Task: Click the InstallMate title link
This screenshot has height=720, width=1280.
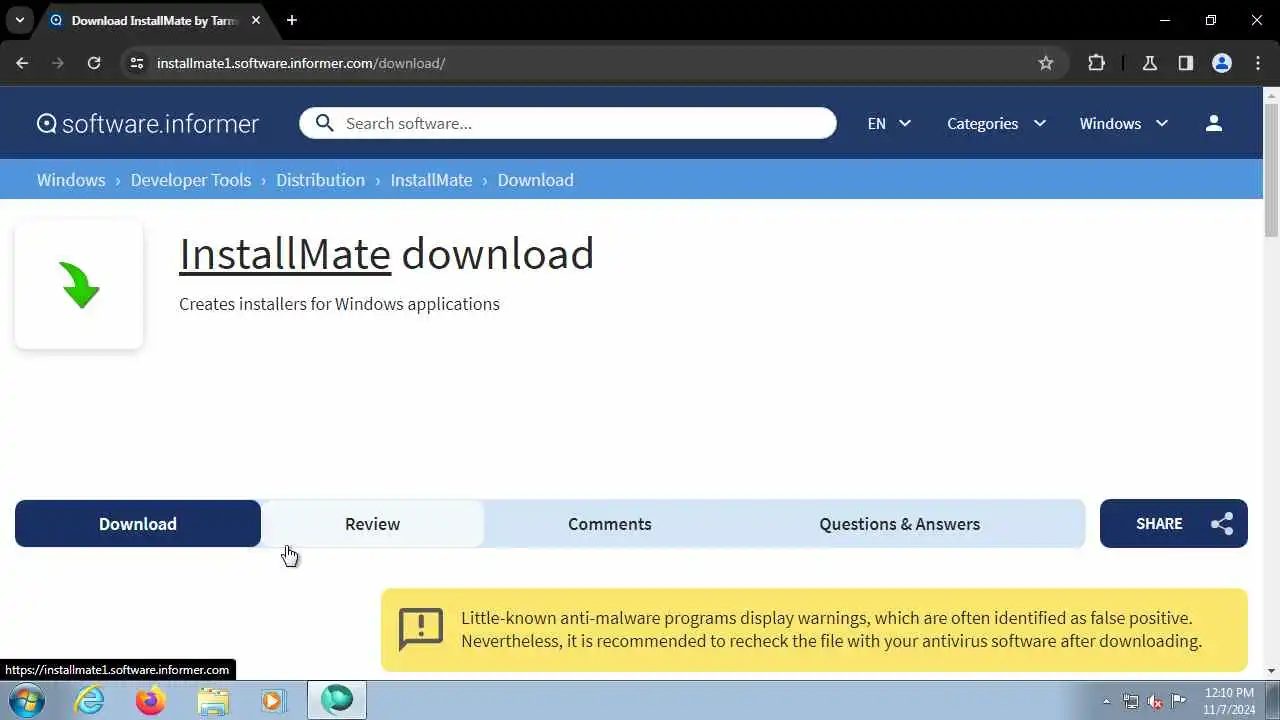Action: [x=285, y=254]
